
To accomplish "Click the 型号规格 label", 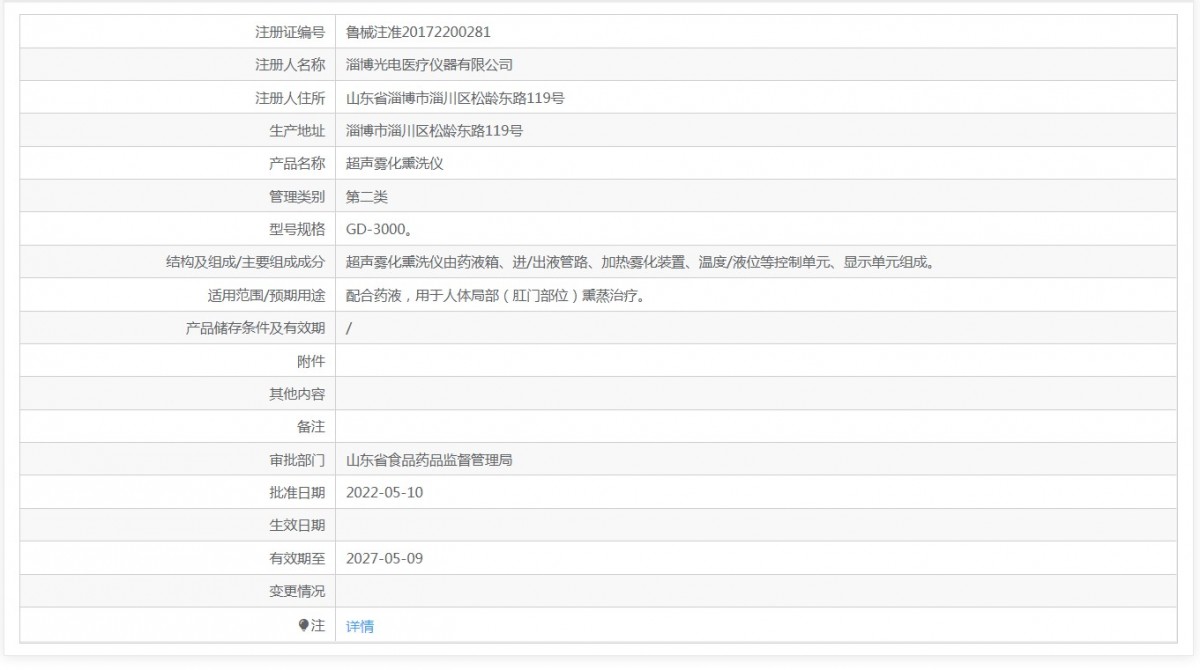I will [x=297, y=230].
